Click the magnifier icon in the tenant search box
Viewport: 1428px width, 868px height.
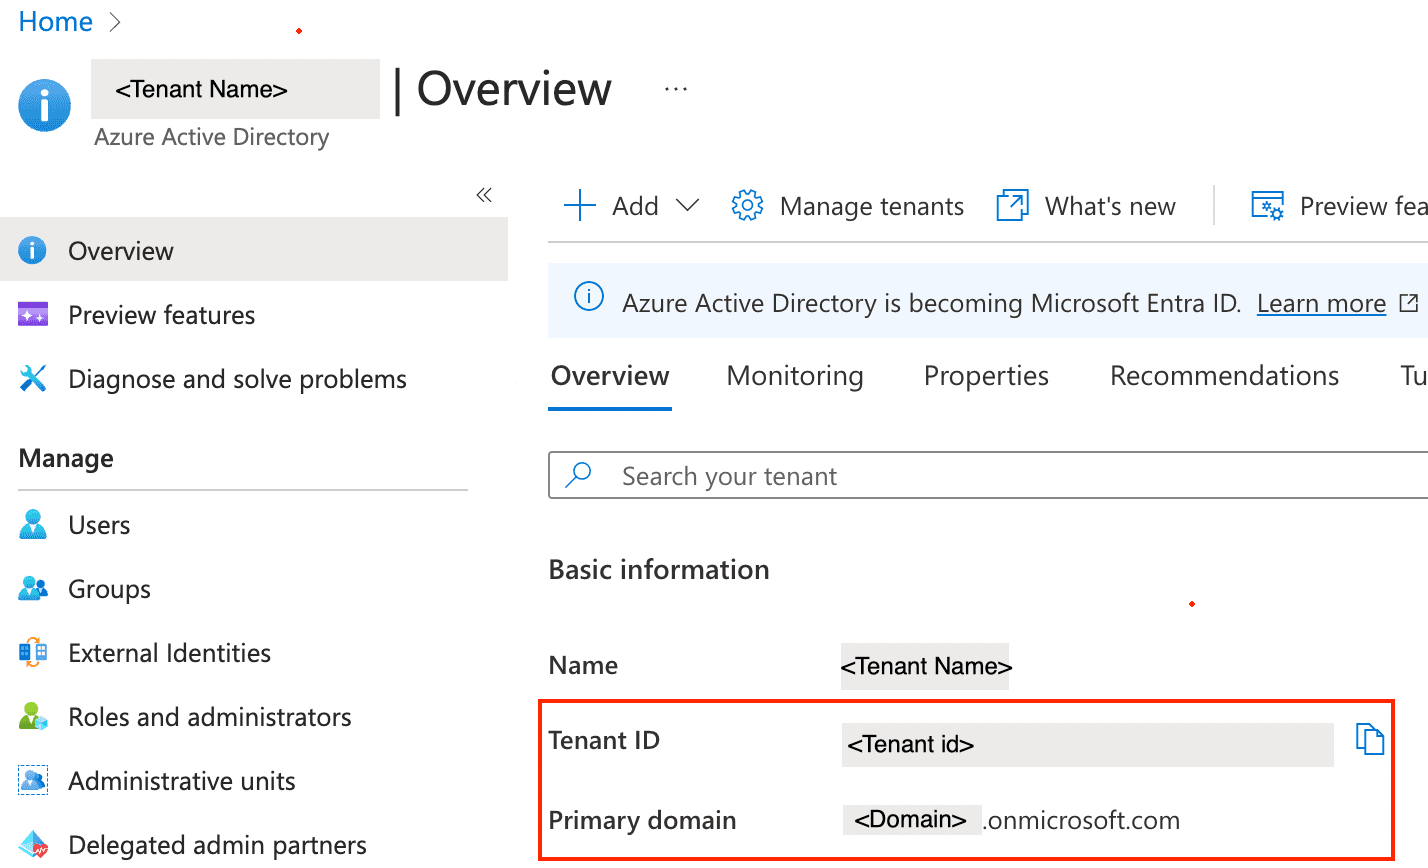tap(579, 474)
